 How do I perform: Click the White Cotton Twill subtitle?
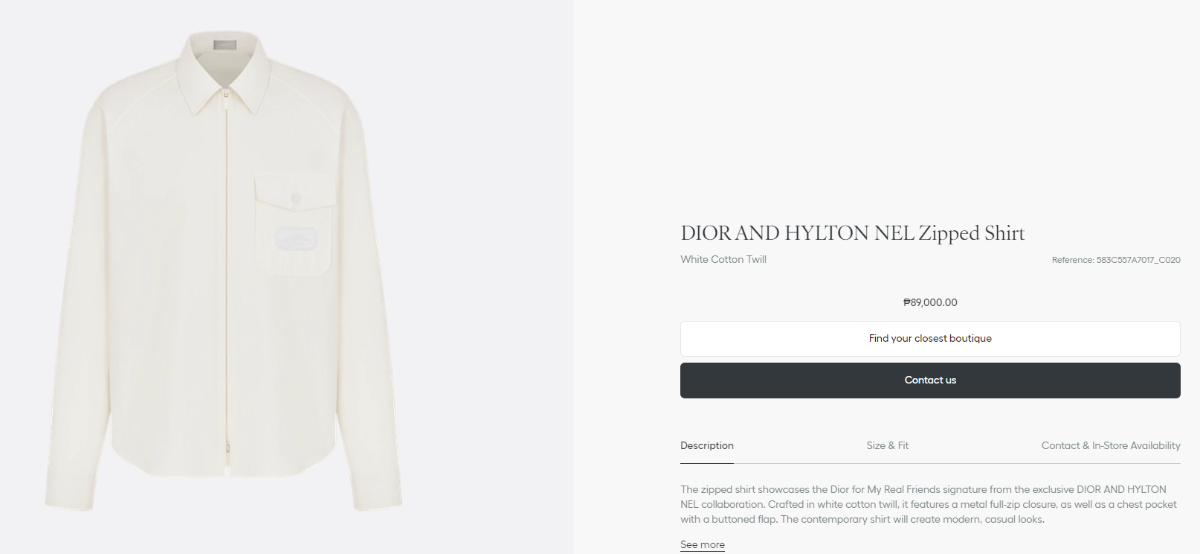tap(723, 260)
